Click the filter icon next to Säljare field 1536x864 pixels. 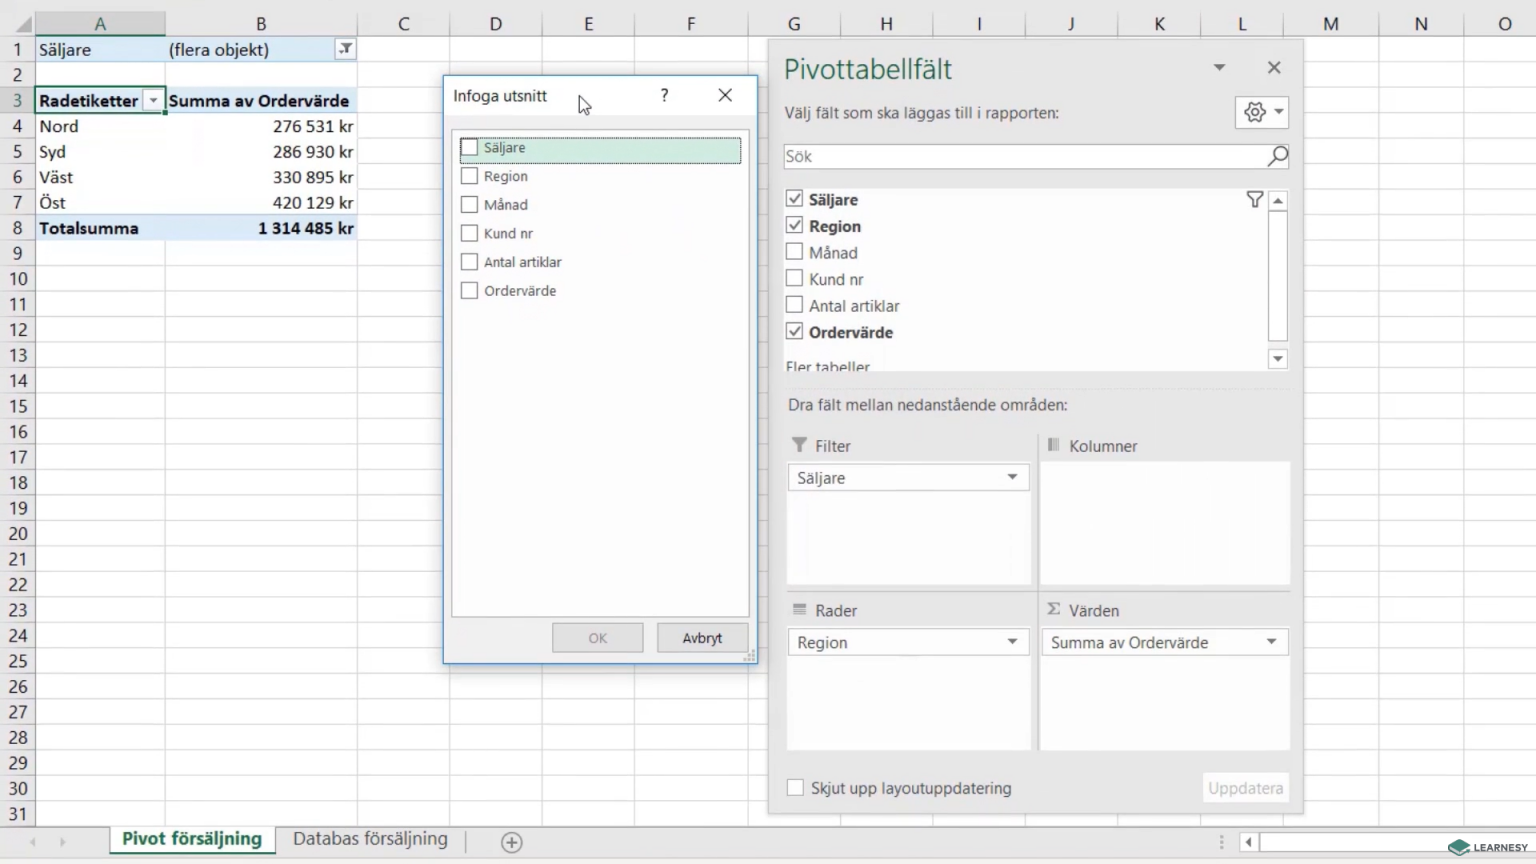click(1254, 199)
